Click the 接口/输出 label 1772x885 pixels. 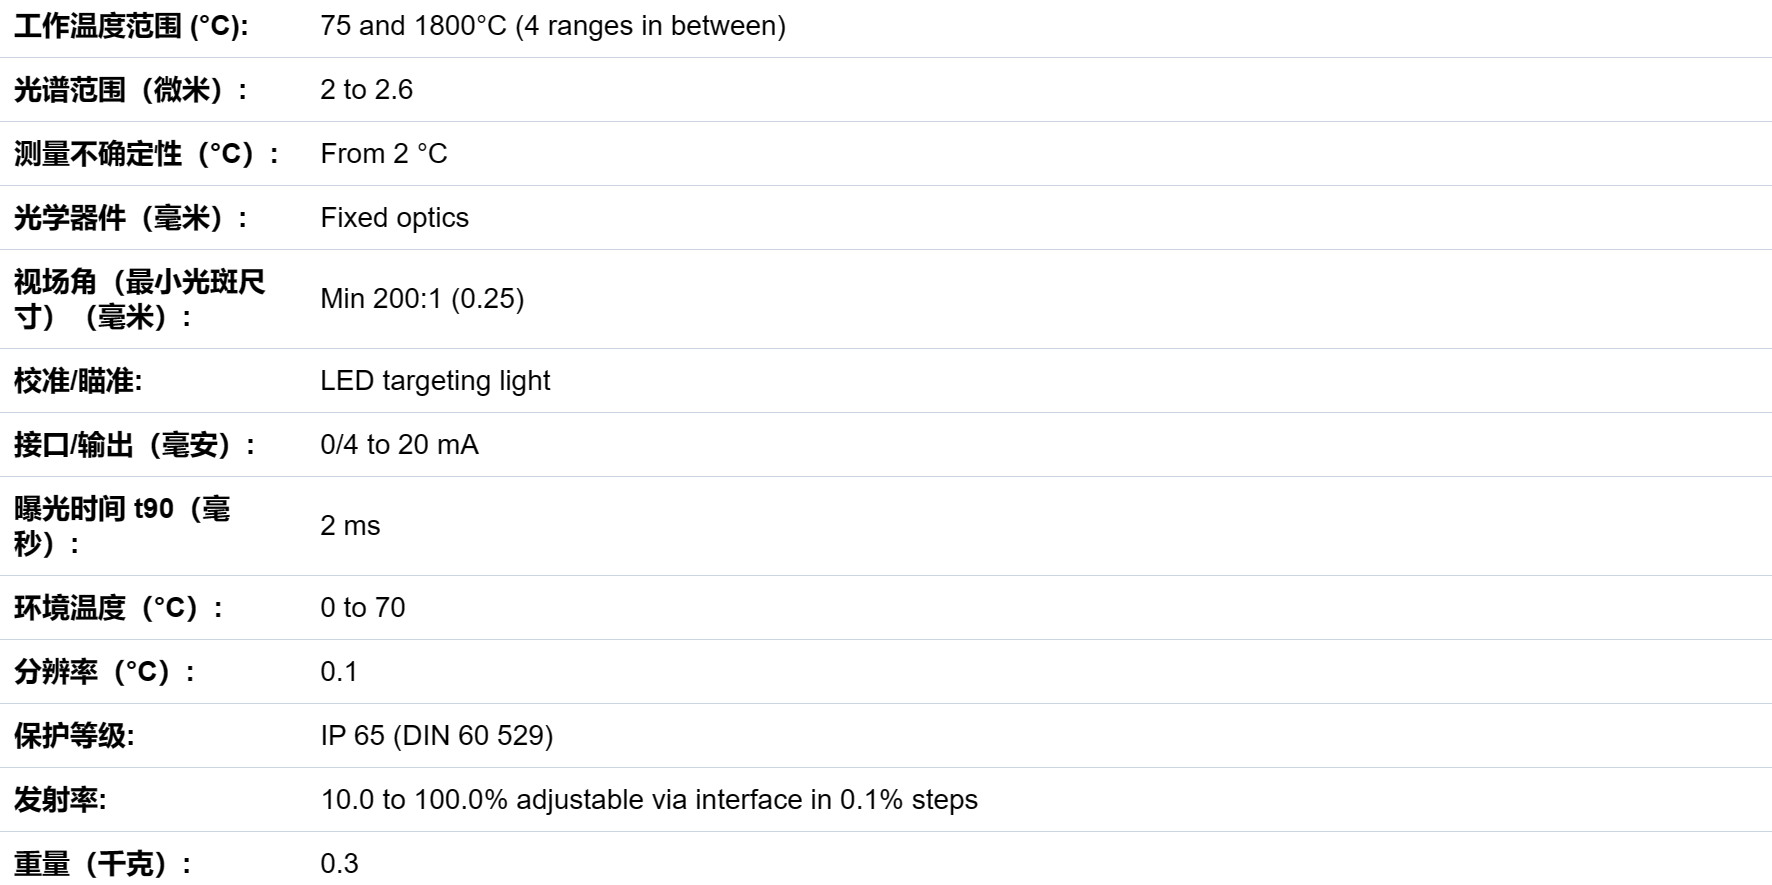tap(135, 445)
